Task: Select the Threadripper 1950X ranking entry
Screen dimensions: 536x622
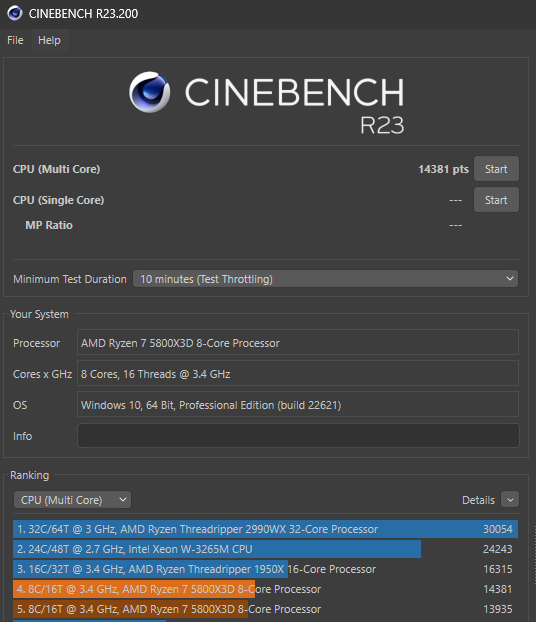Action: 265,569
